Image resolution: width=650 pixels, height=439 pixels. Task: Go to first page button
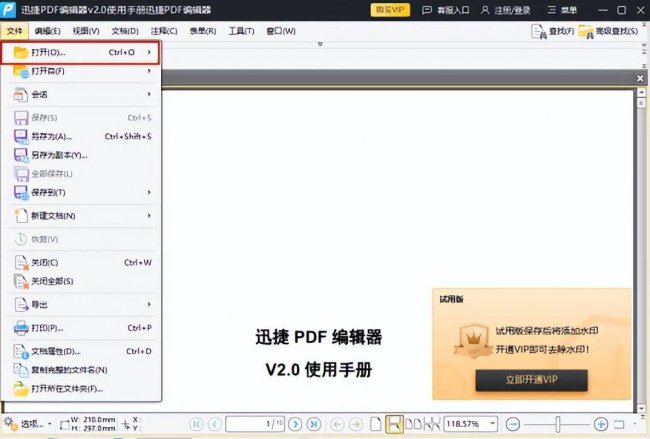[x=196, y=424]
